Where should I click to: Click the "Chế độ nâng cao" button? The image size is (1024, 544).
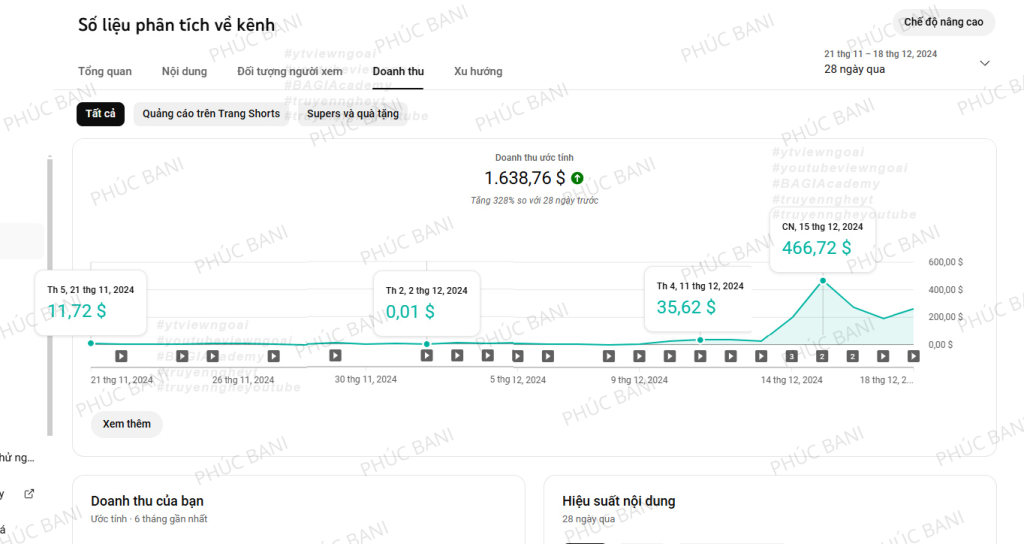pos(943,22)
